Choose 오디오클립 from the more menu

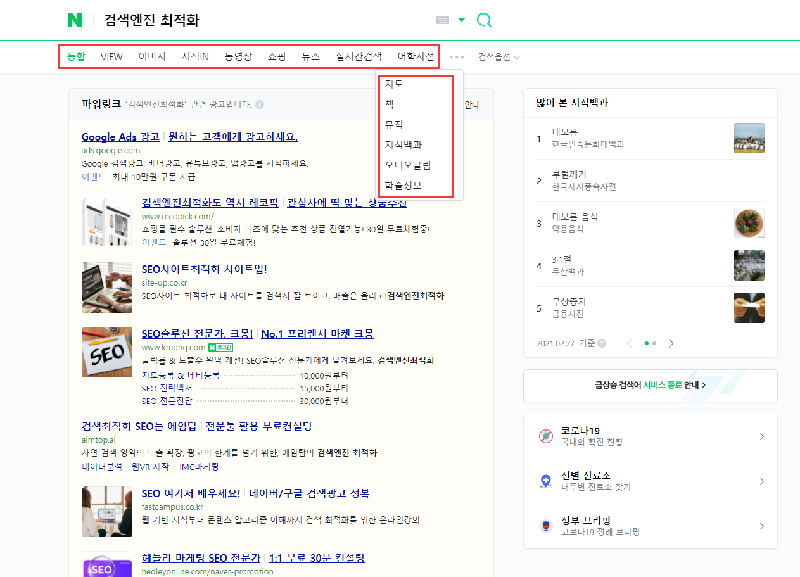[408, 165]
